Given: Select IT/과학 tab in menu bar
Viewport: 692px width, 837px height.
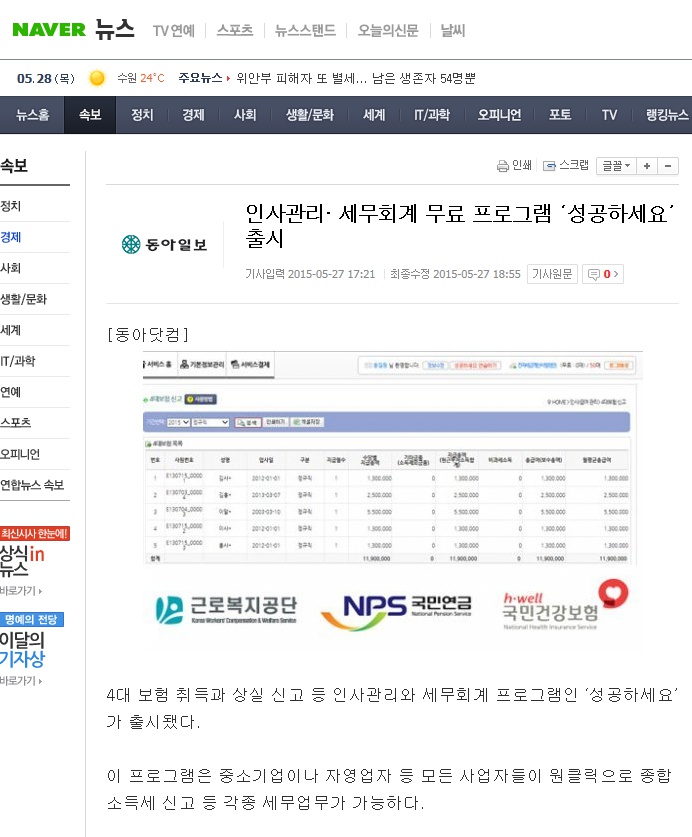Looking at the screenshot, I should (x=431, y=115).
